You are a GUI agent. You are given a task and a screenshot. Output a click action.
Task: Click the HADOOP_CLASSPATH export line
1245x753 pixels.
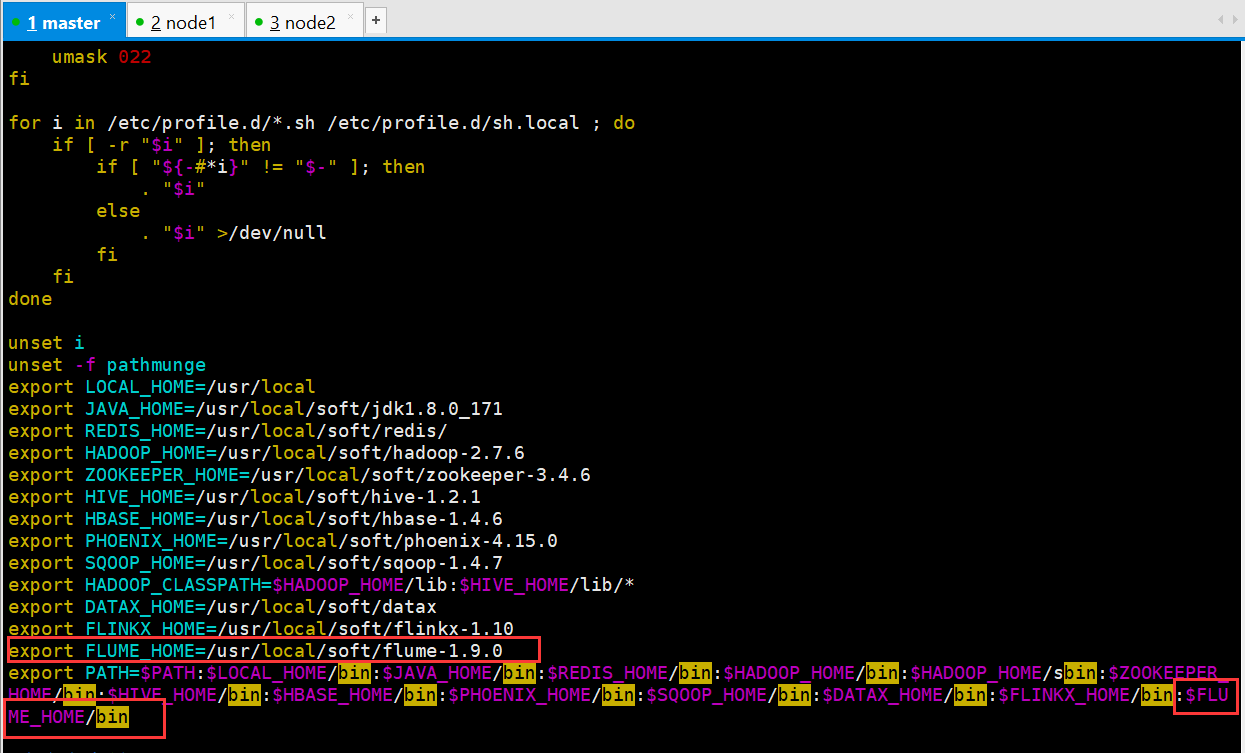321,585
